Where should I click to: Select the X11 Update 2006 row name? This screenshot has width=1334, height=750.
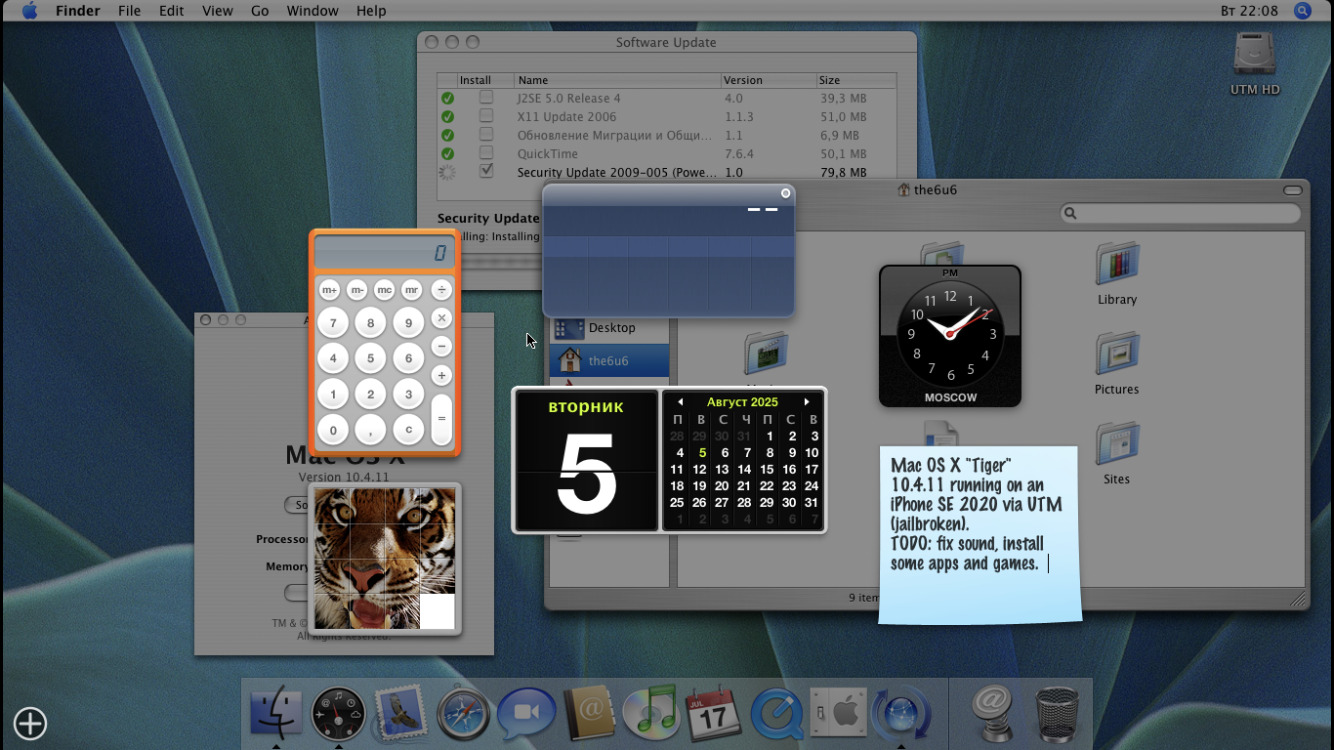click(x=566, y=117)
